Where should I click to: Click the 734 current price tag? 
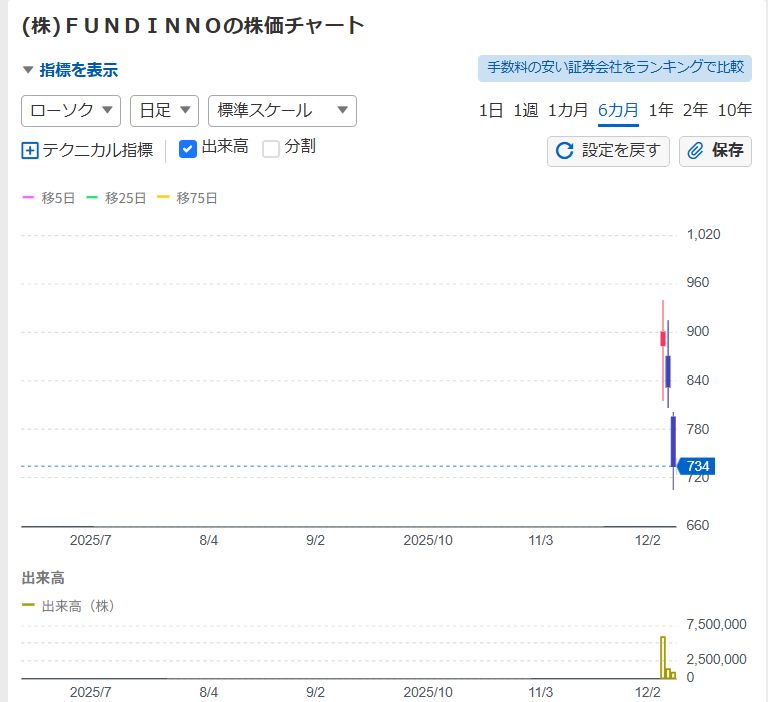699,466
